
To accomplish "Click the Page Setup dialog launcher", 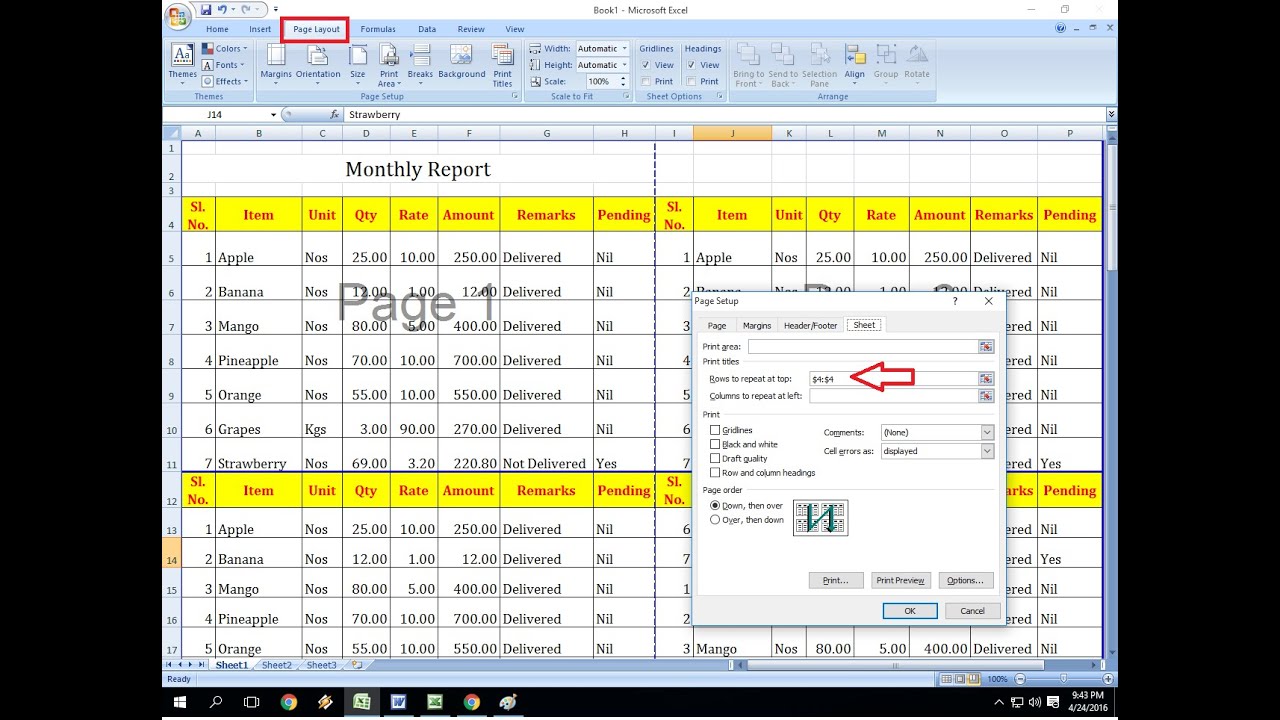I will pyautogui.click(x=515, y=97).
